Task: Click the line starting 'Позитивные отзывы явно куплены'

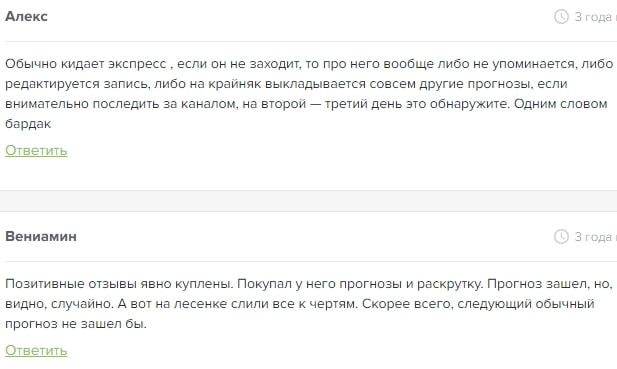Action: (x=309, y=284)
